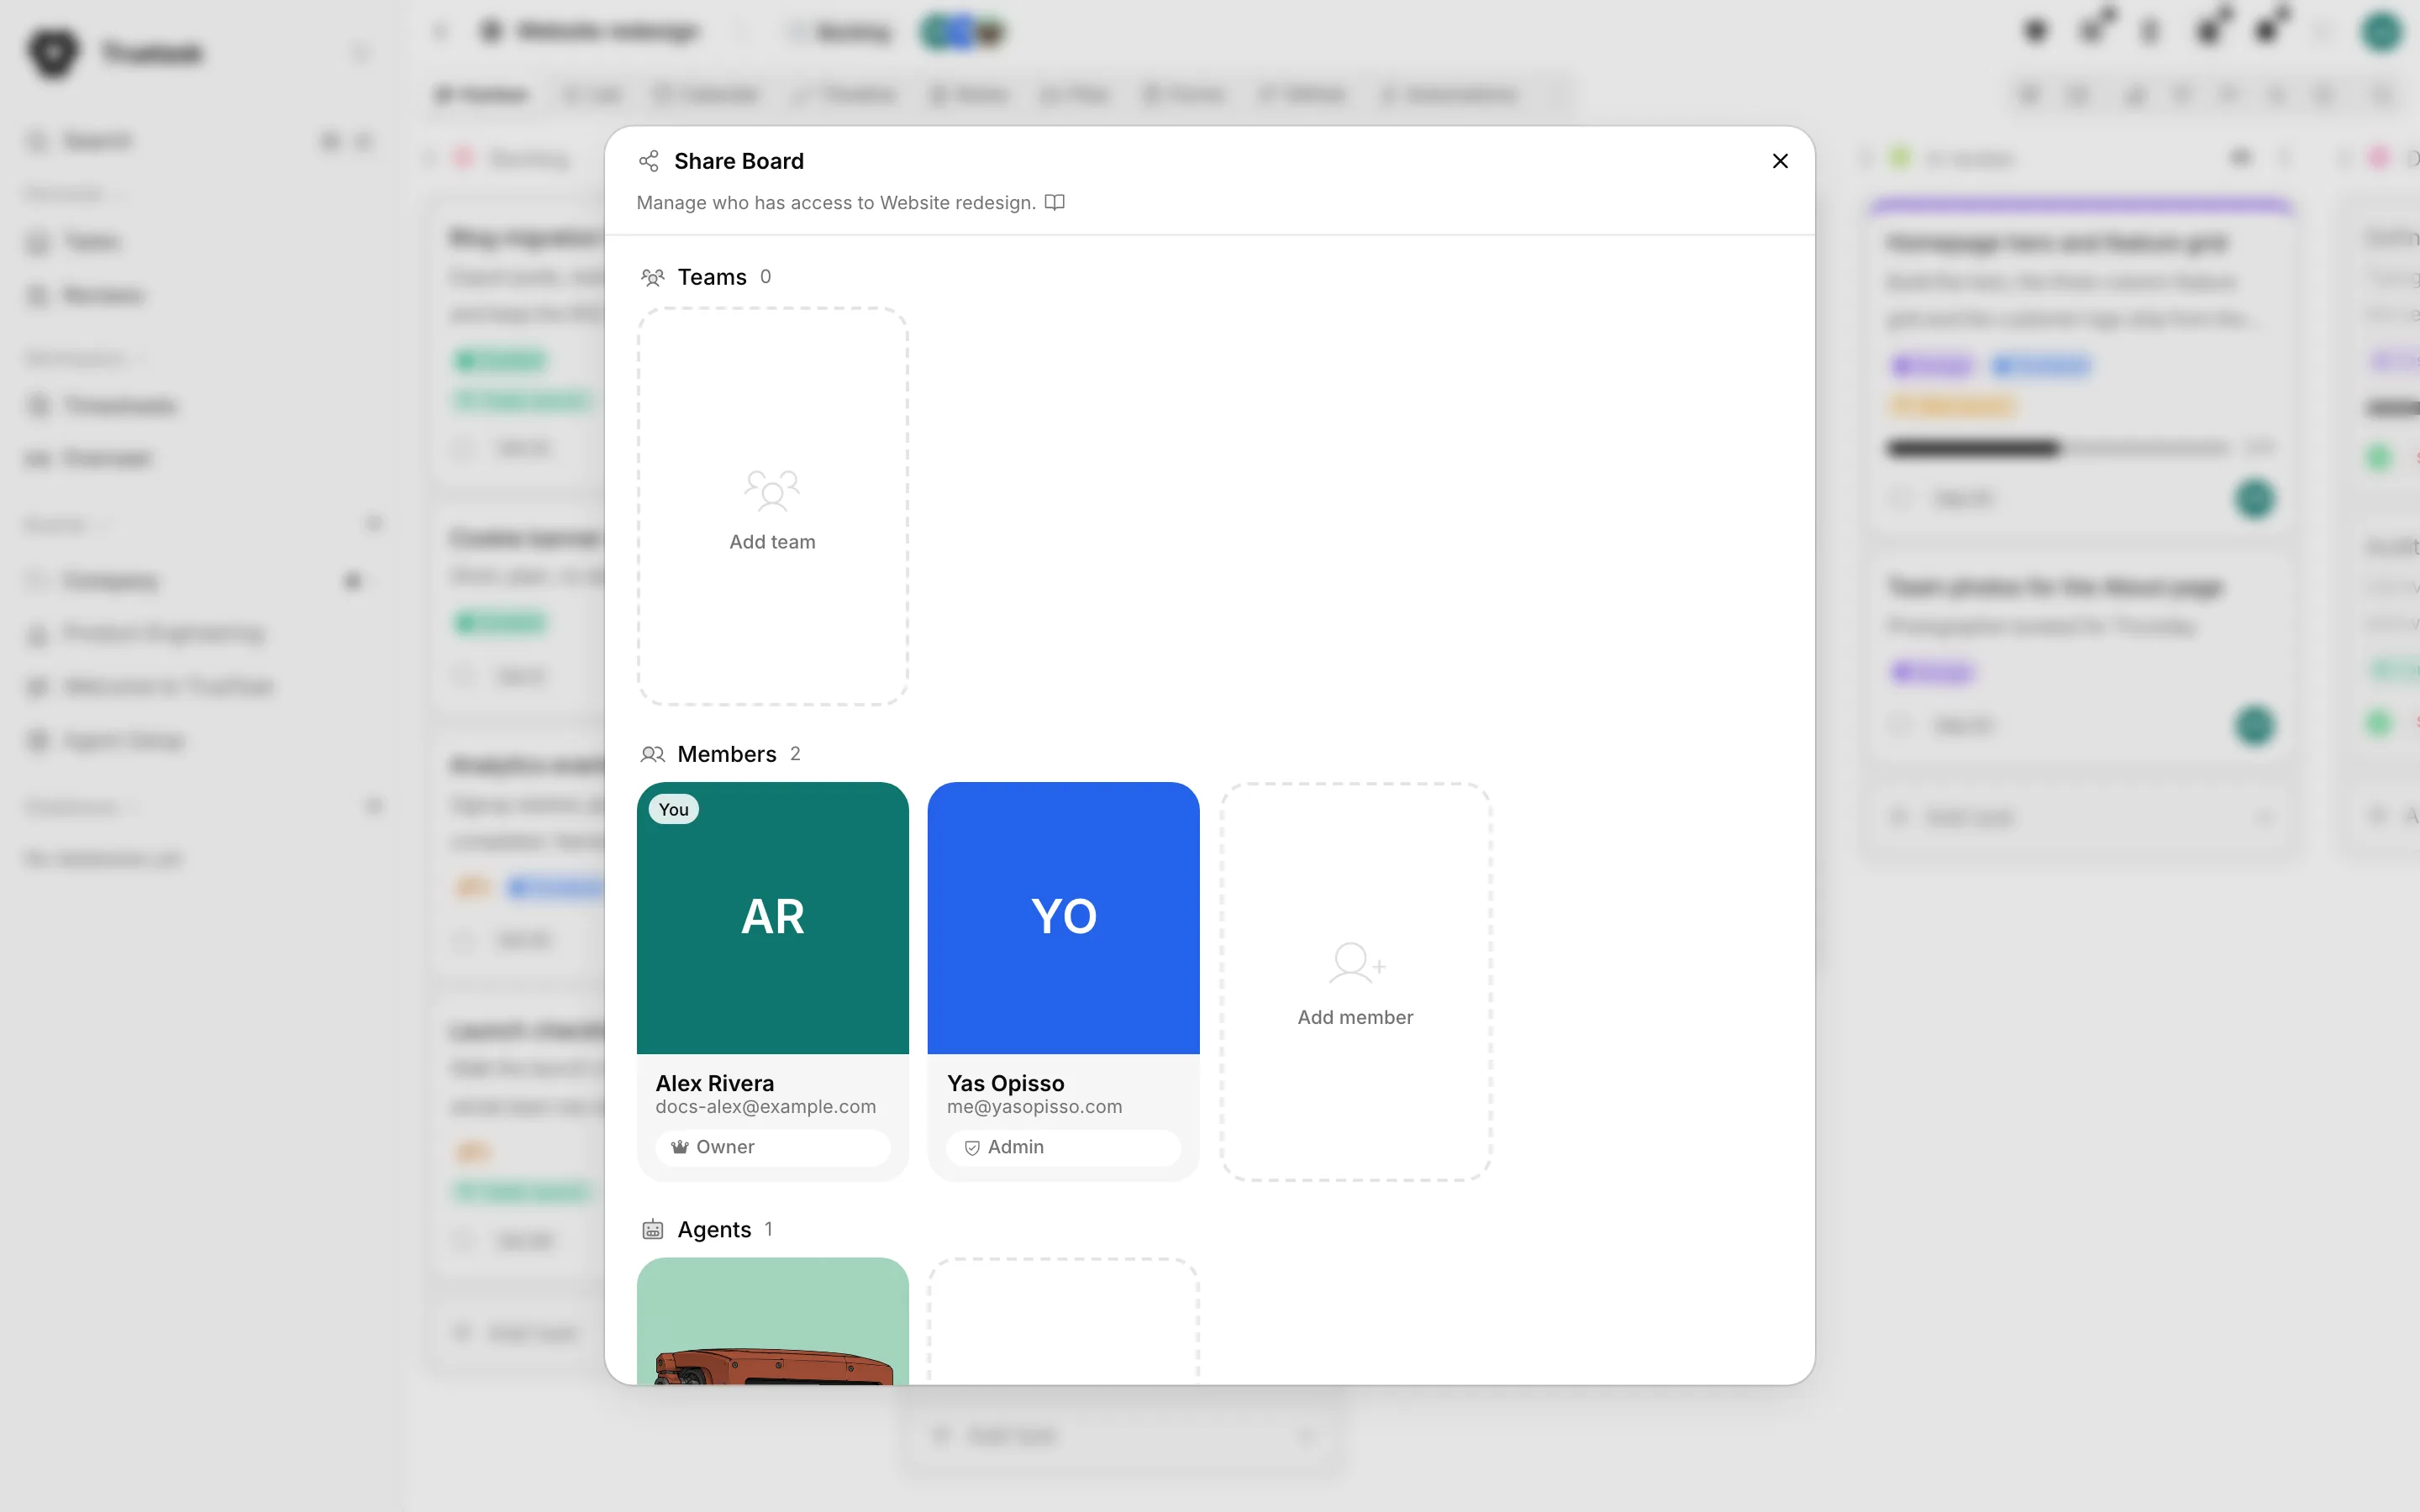Click the share icon beside Share Board title

coord(649,161)
